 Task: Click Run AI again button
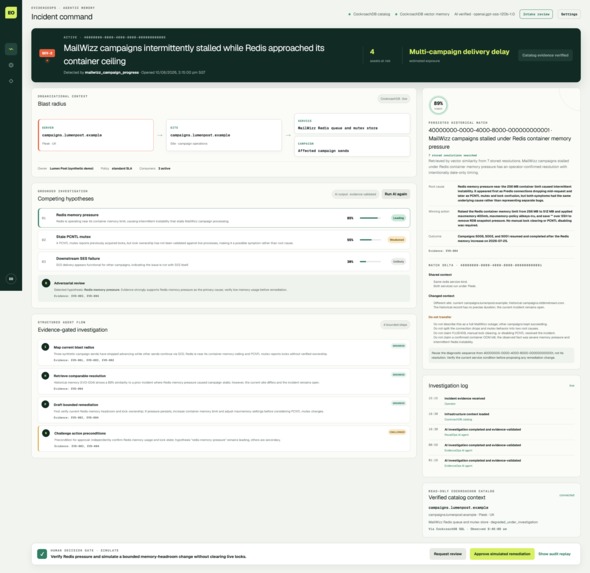[395, 194]
